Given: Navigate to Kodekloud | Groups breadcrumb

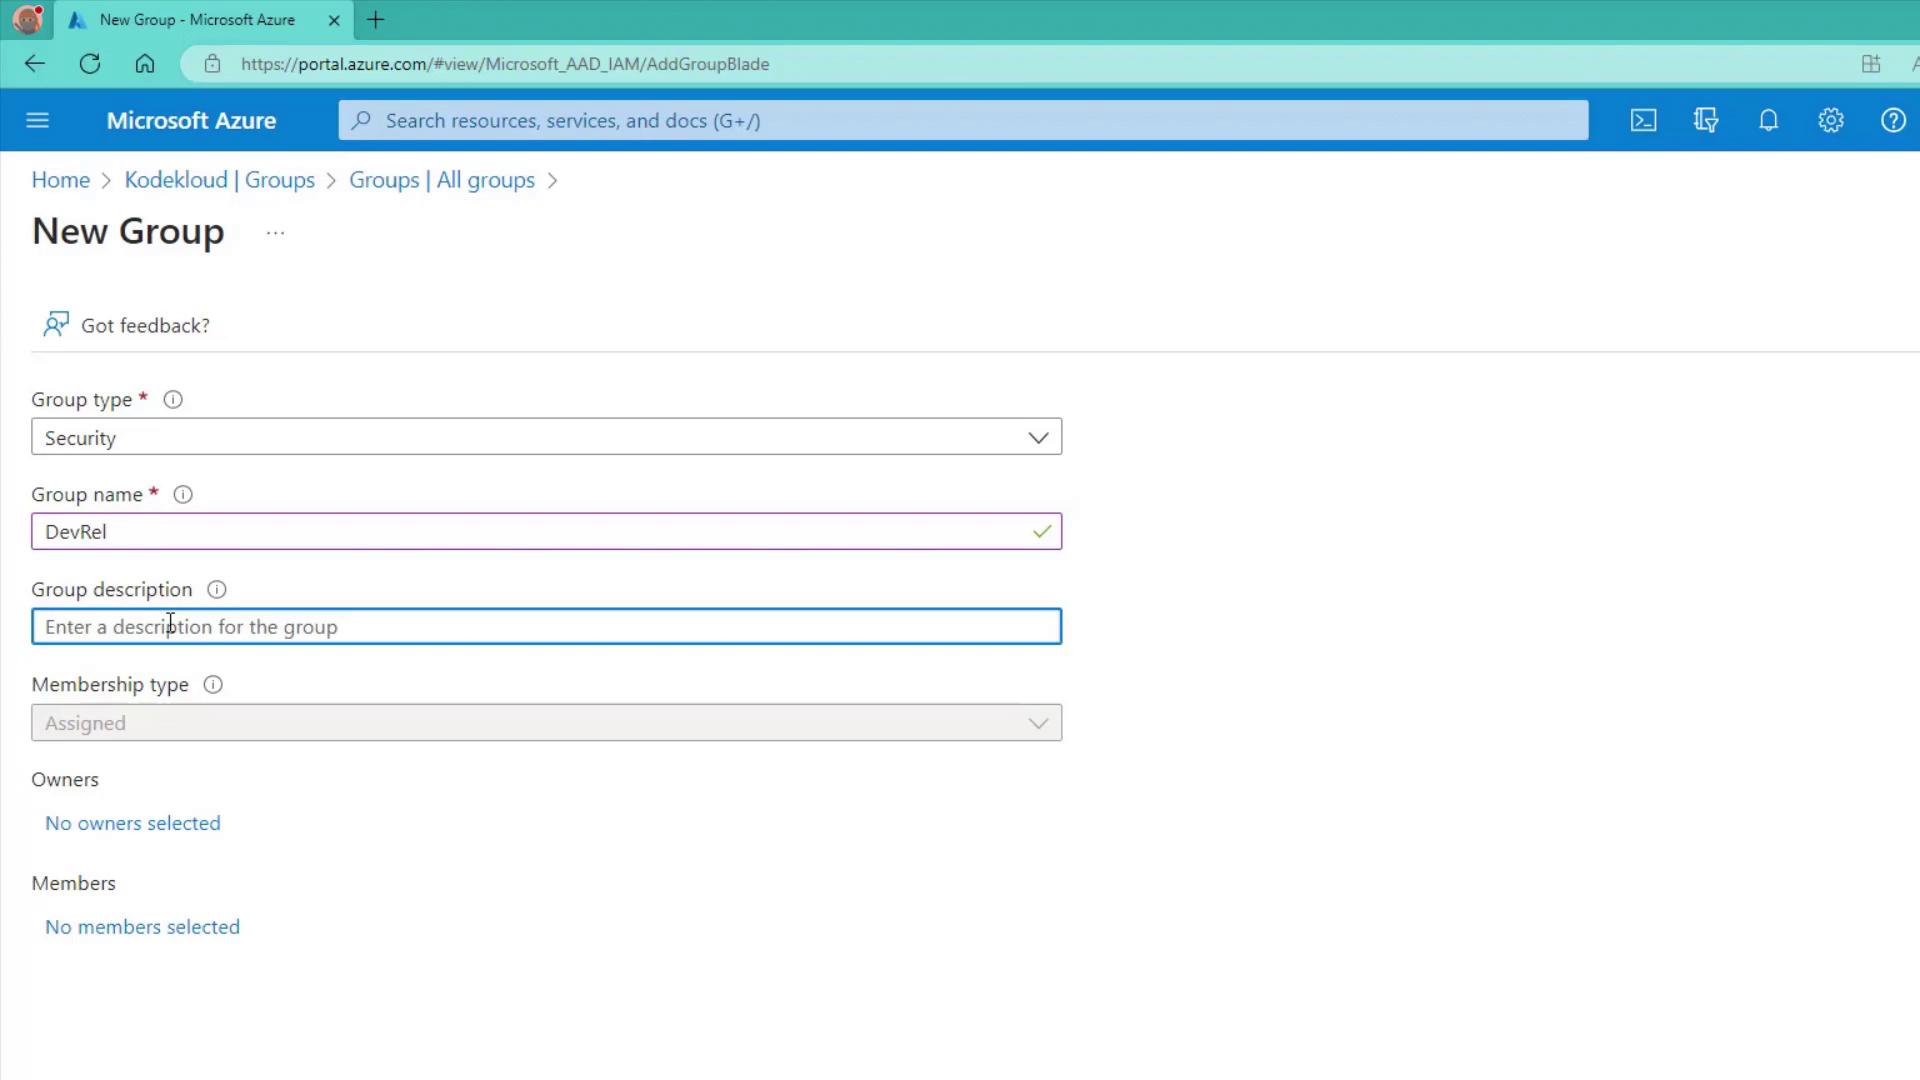Looking at the screenshot, I should click(219, 180).
